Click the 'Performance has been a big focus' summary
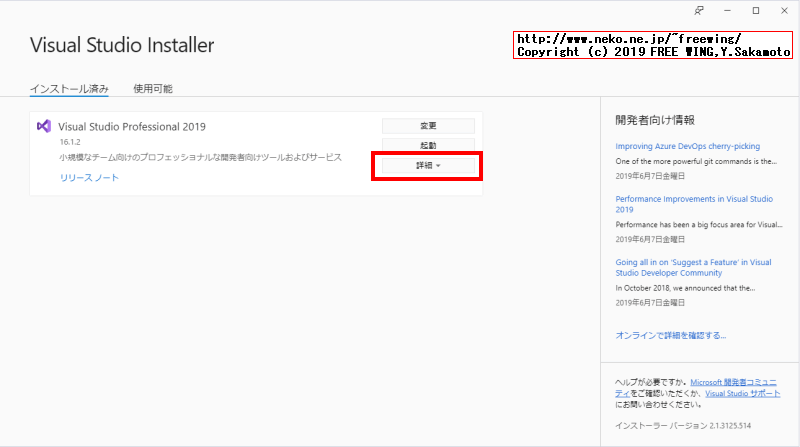Screen dimensions: 800x447 (698, 225)
